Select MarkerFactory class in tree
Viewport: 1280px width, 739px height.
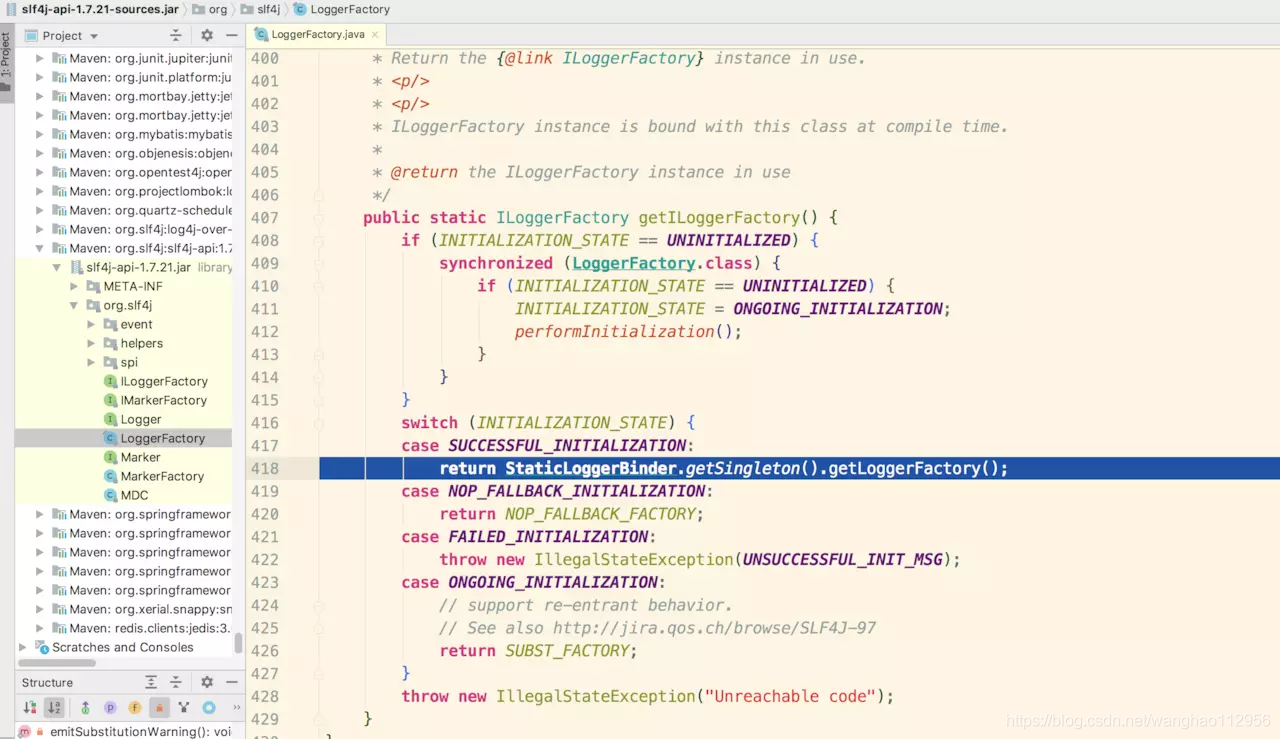point(162,476)
